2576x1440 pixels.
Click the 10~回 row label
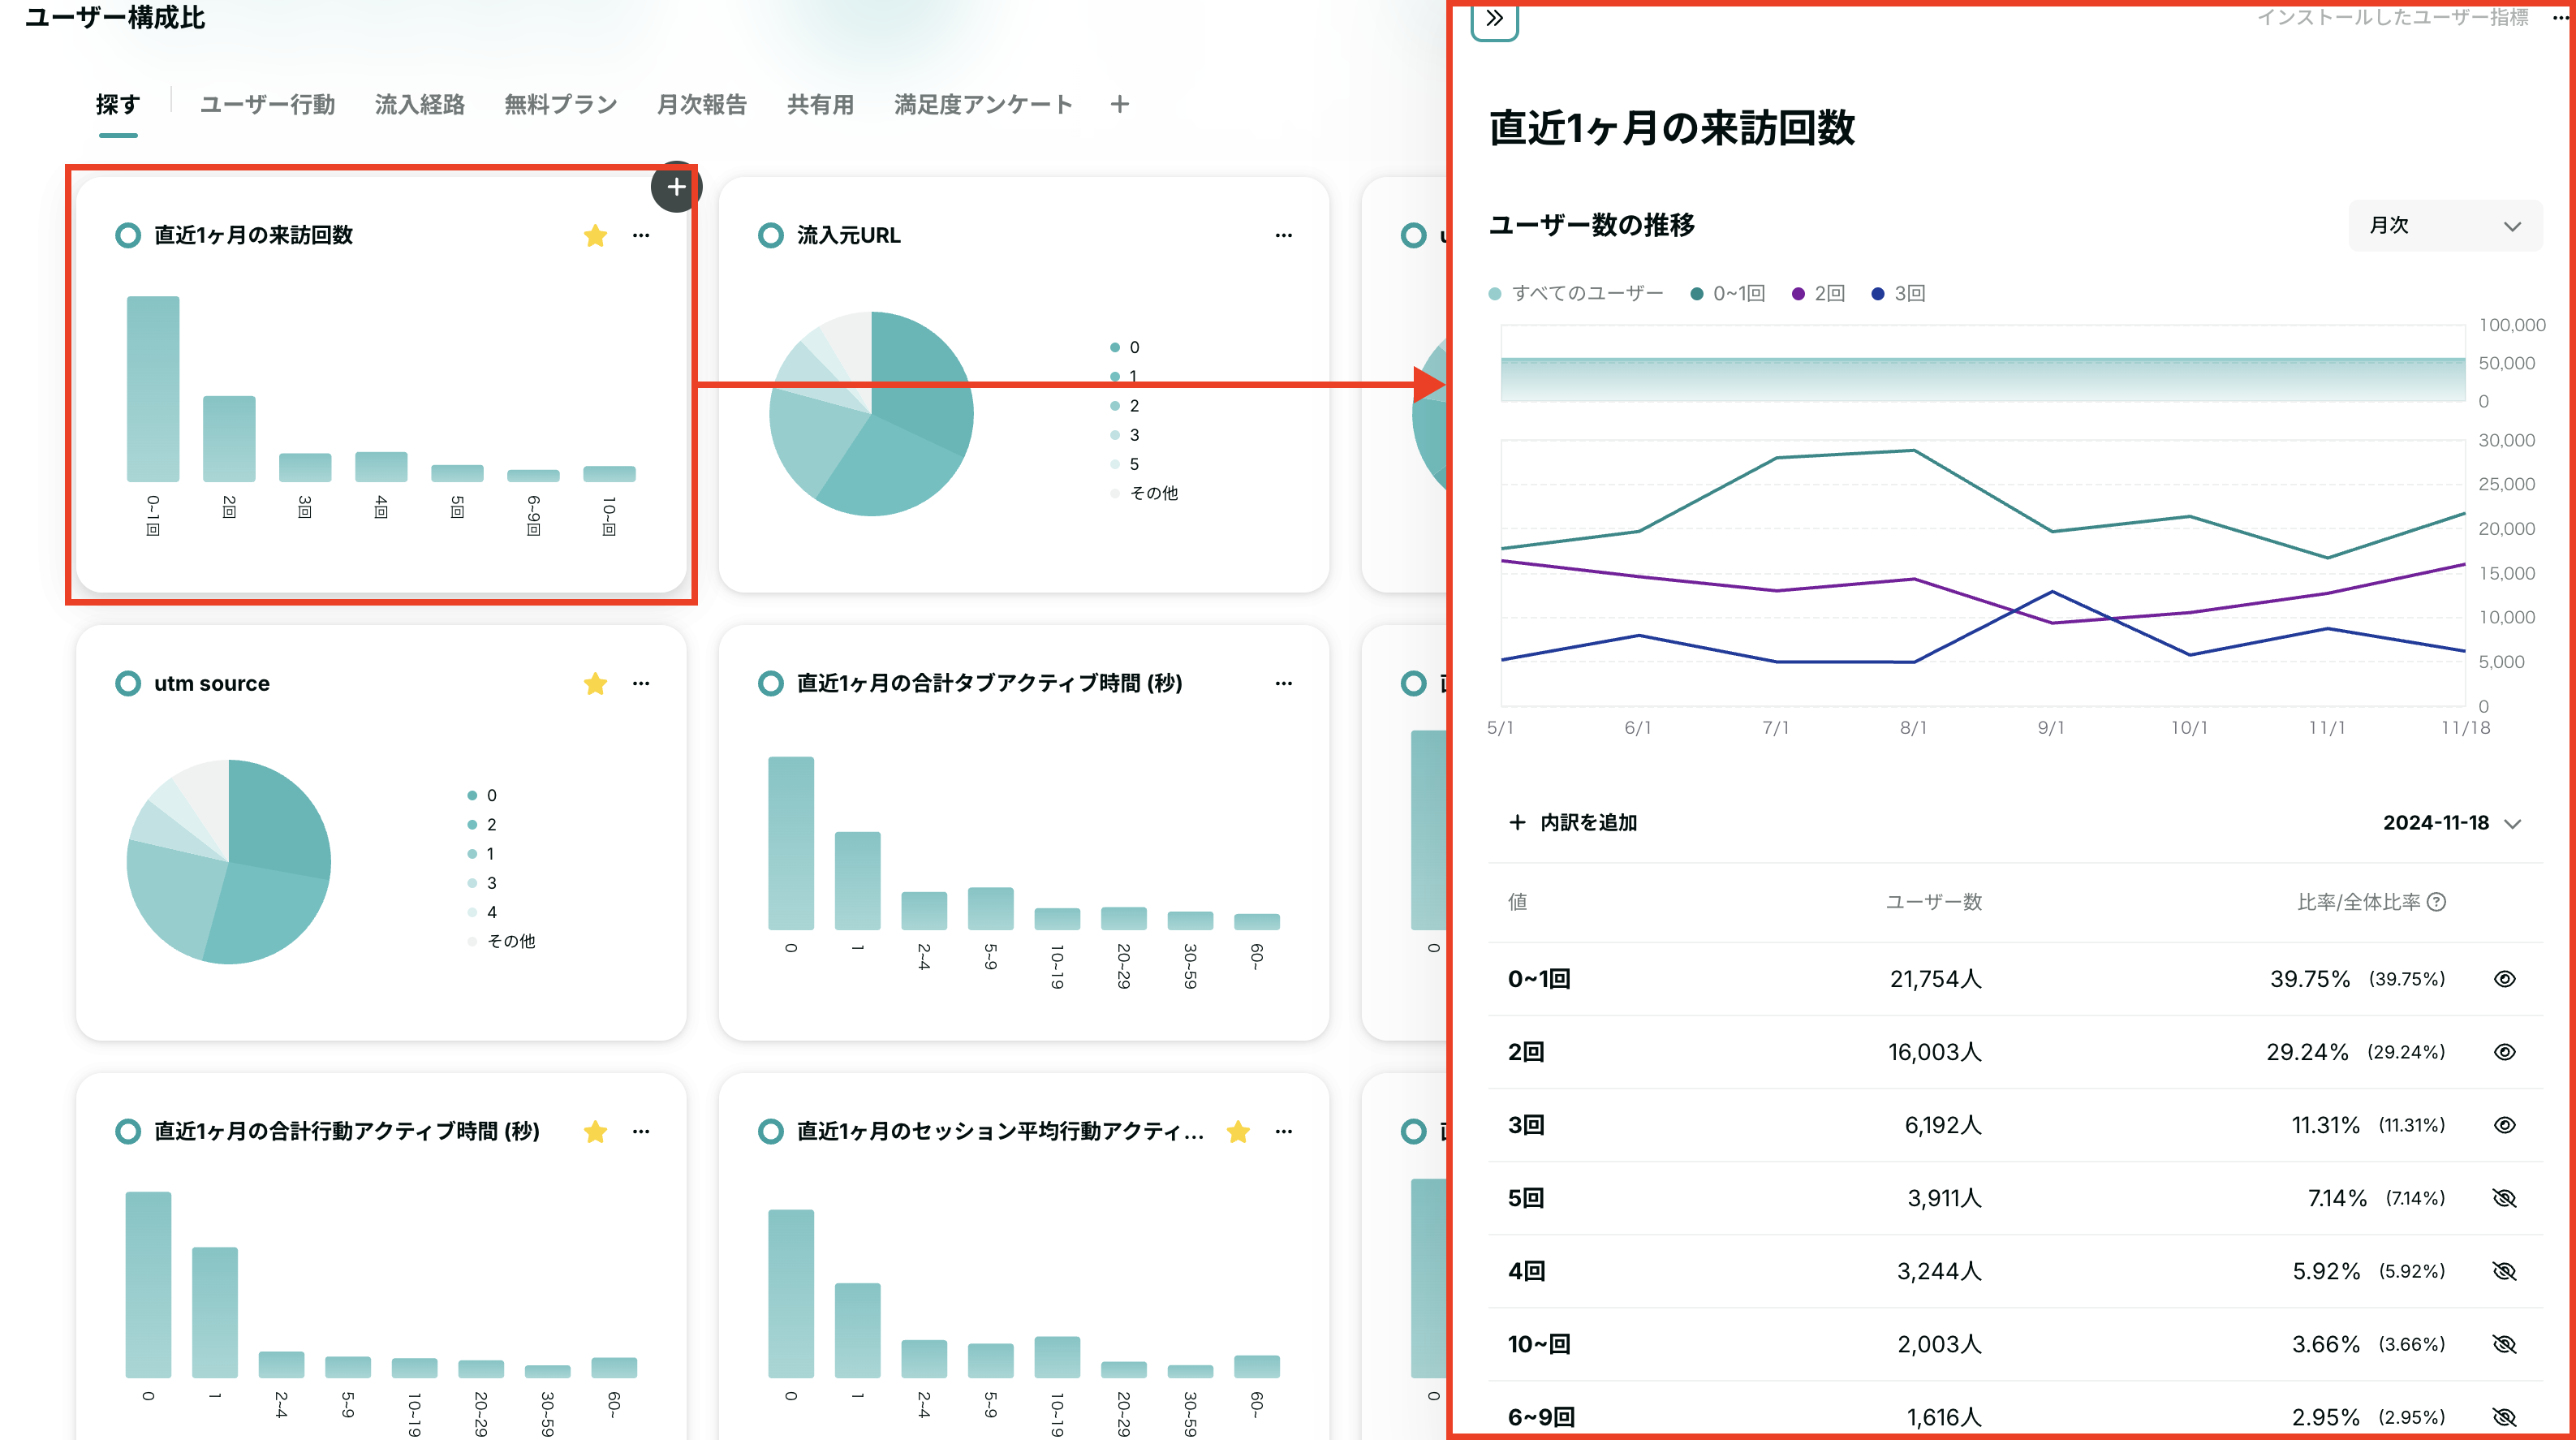click(x=1539, y=1344)
